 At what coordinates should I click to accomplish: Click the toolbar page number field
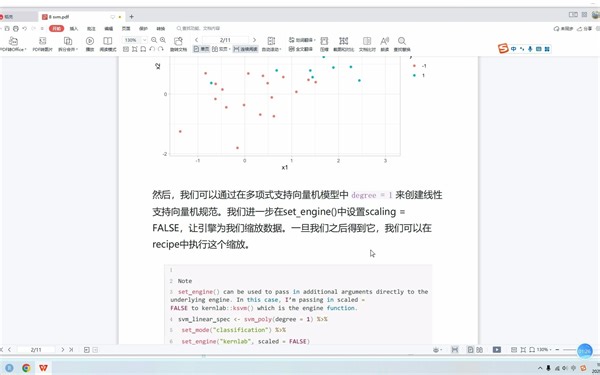(225, 40)
